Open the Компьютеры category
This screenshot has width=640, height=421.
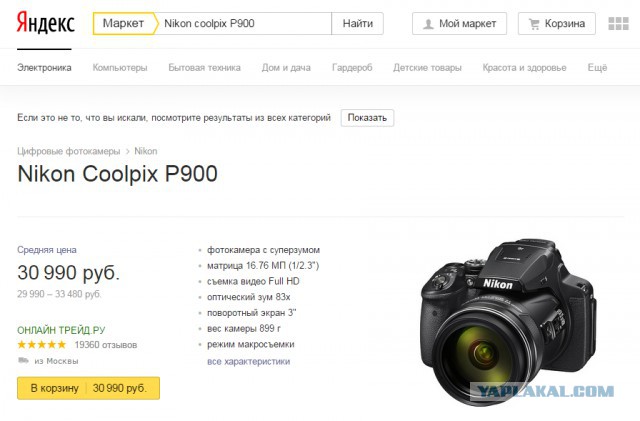click(x=120, y=68)
